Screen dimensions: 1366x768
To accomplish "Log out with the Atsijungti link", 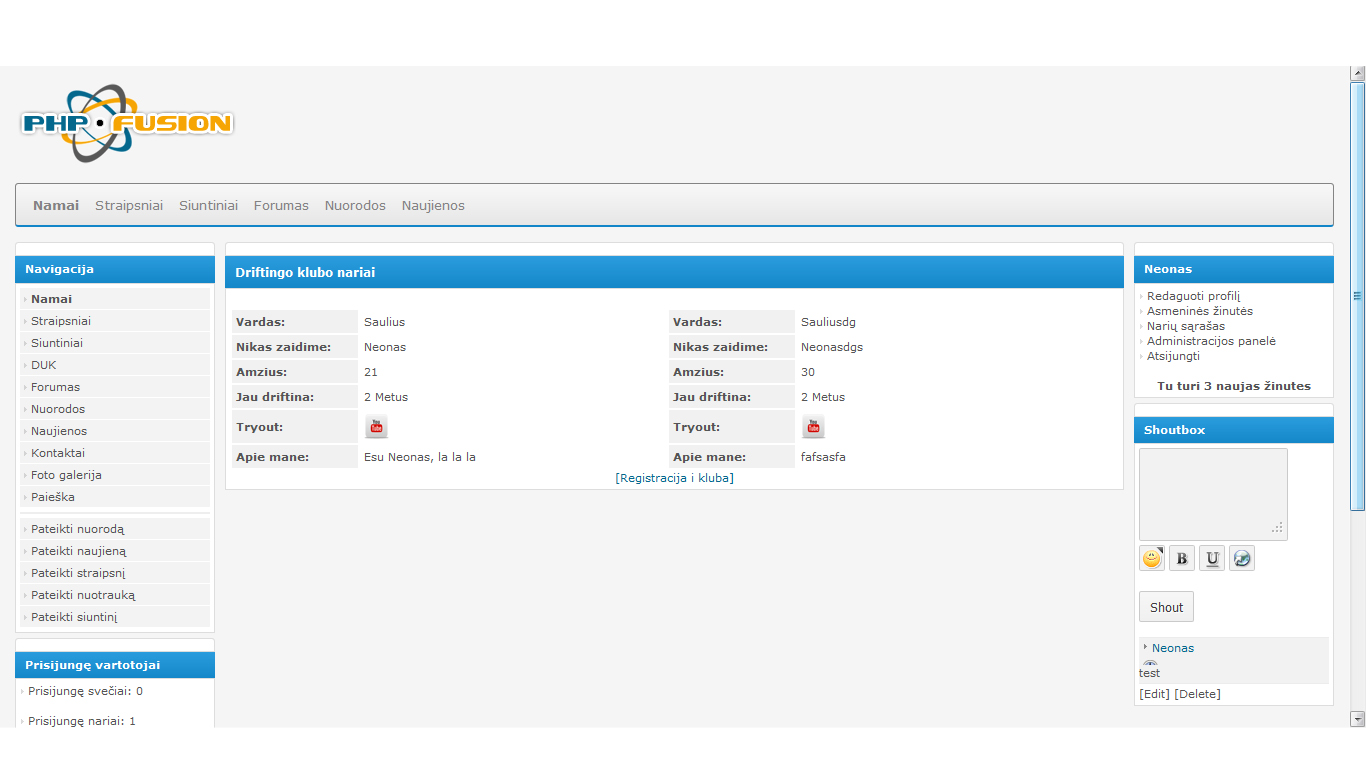I will click(1173, 356).
